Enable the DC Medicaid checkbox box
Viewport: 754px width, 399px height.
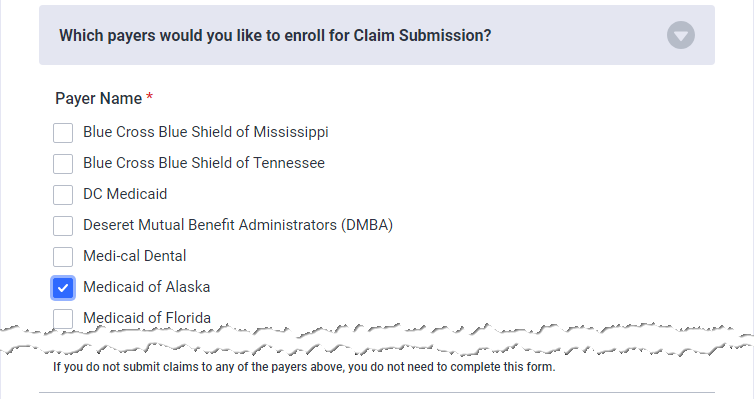tap(63, 195)
